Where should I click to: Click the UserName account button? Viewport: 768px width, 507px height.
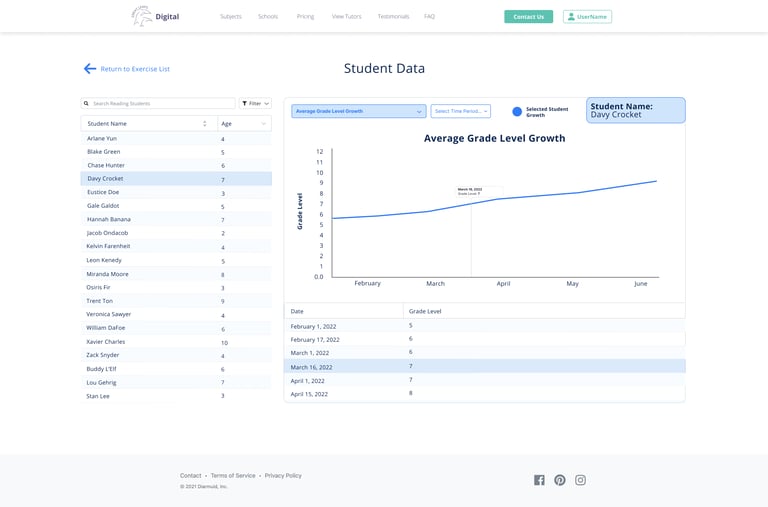pos(587,17)
